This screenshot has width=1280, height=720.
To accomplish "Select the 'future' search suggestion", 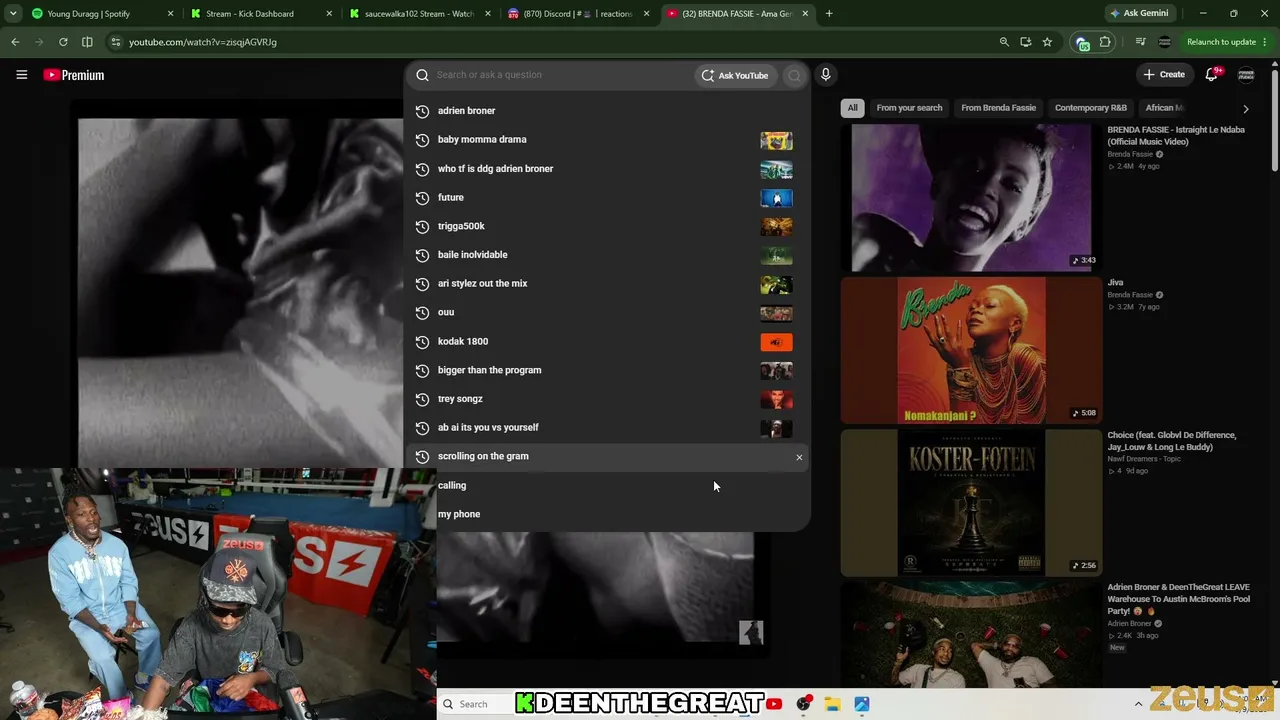I will 606,198.
